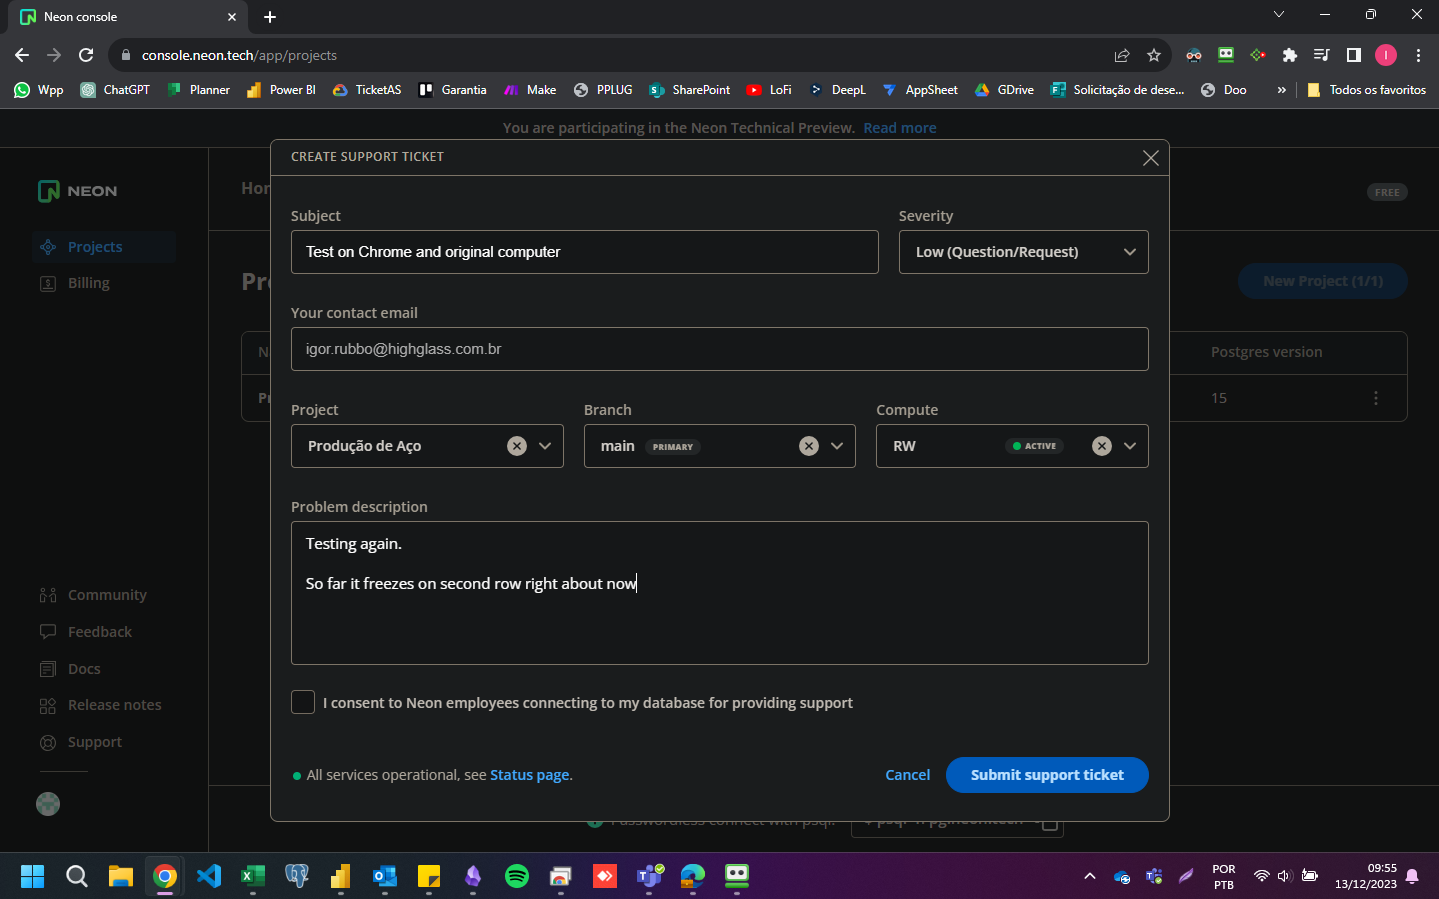Open Windows Search from the taskbar
1439x899 pixels.
point(77,877)
